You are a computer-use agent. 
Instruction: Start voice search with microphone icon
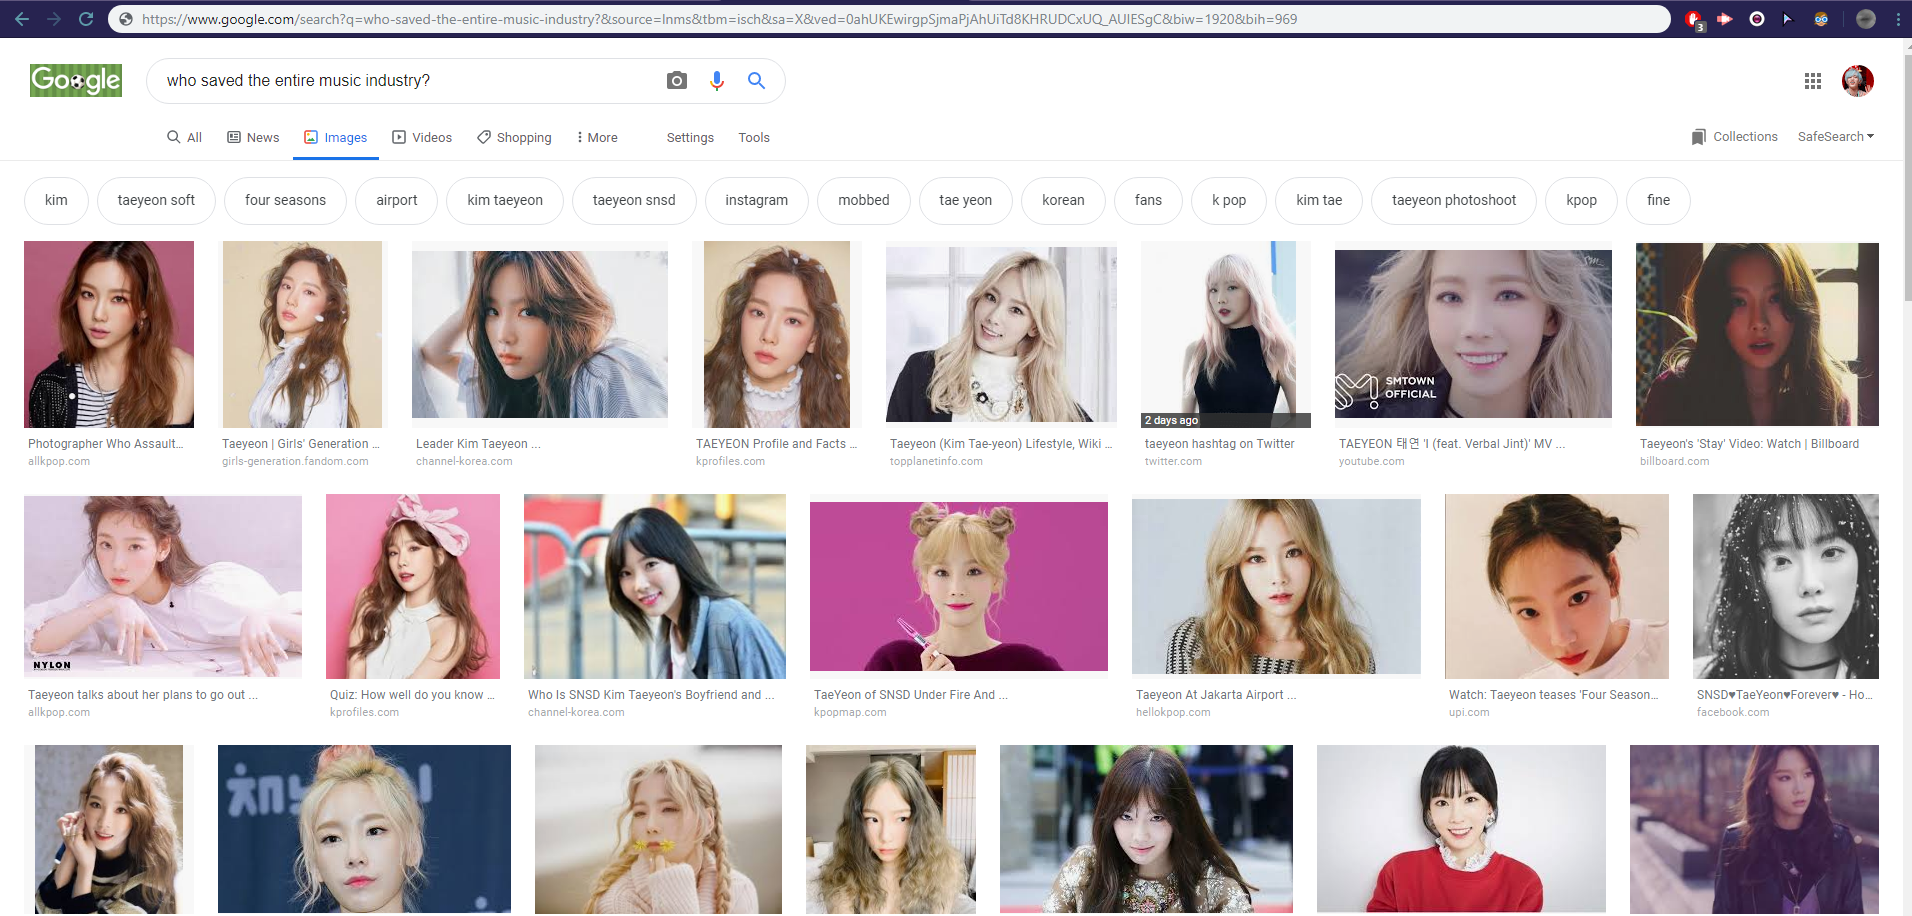[x=717, y=80]
